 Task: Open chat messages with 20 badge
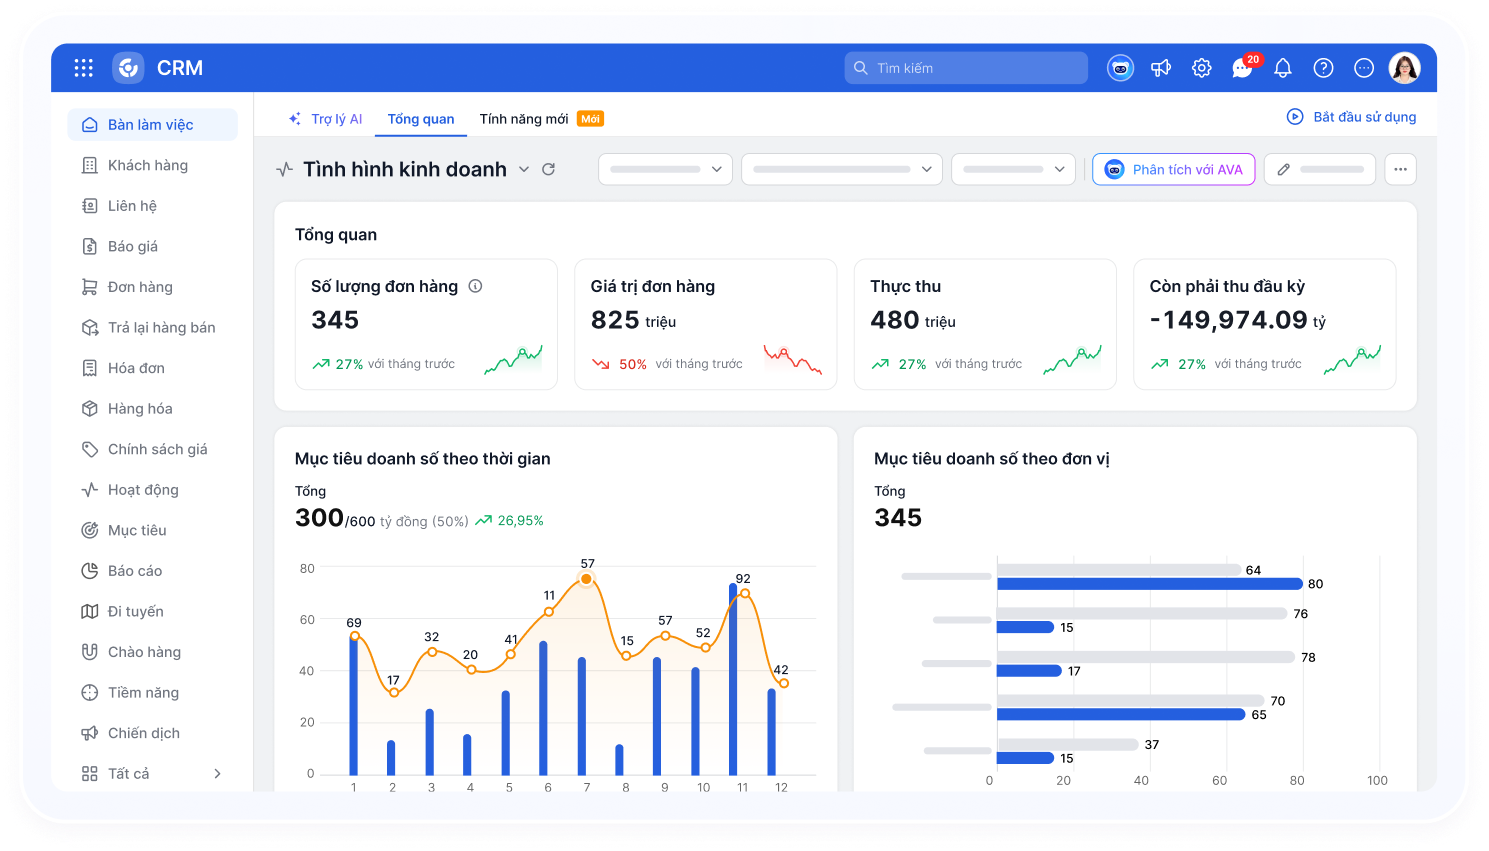[1242, 68]
